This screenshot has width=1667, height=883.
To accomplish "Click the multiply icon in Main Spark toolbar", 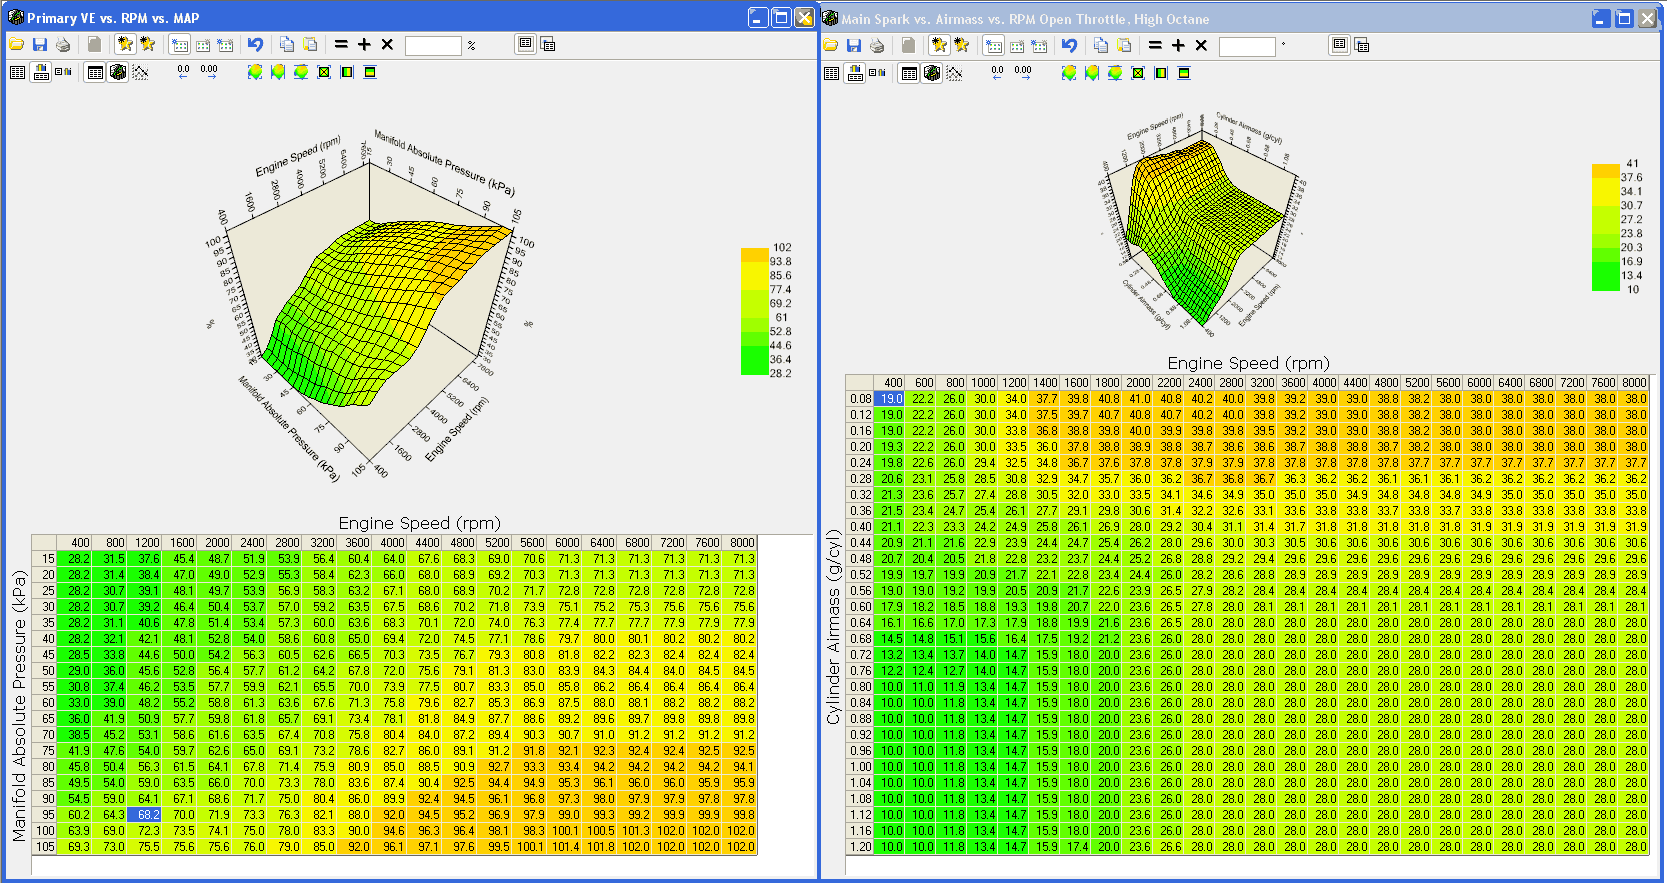I will pyautogui.click(x=1201, y=45).
